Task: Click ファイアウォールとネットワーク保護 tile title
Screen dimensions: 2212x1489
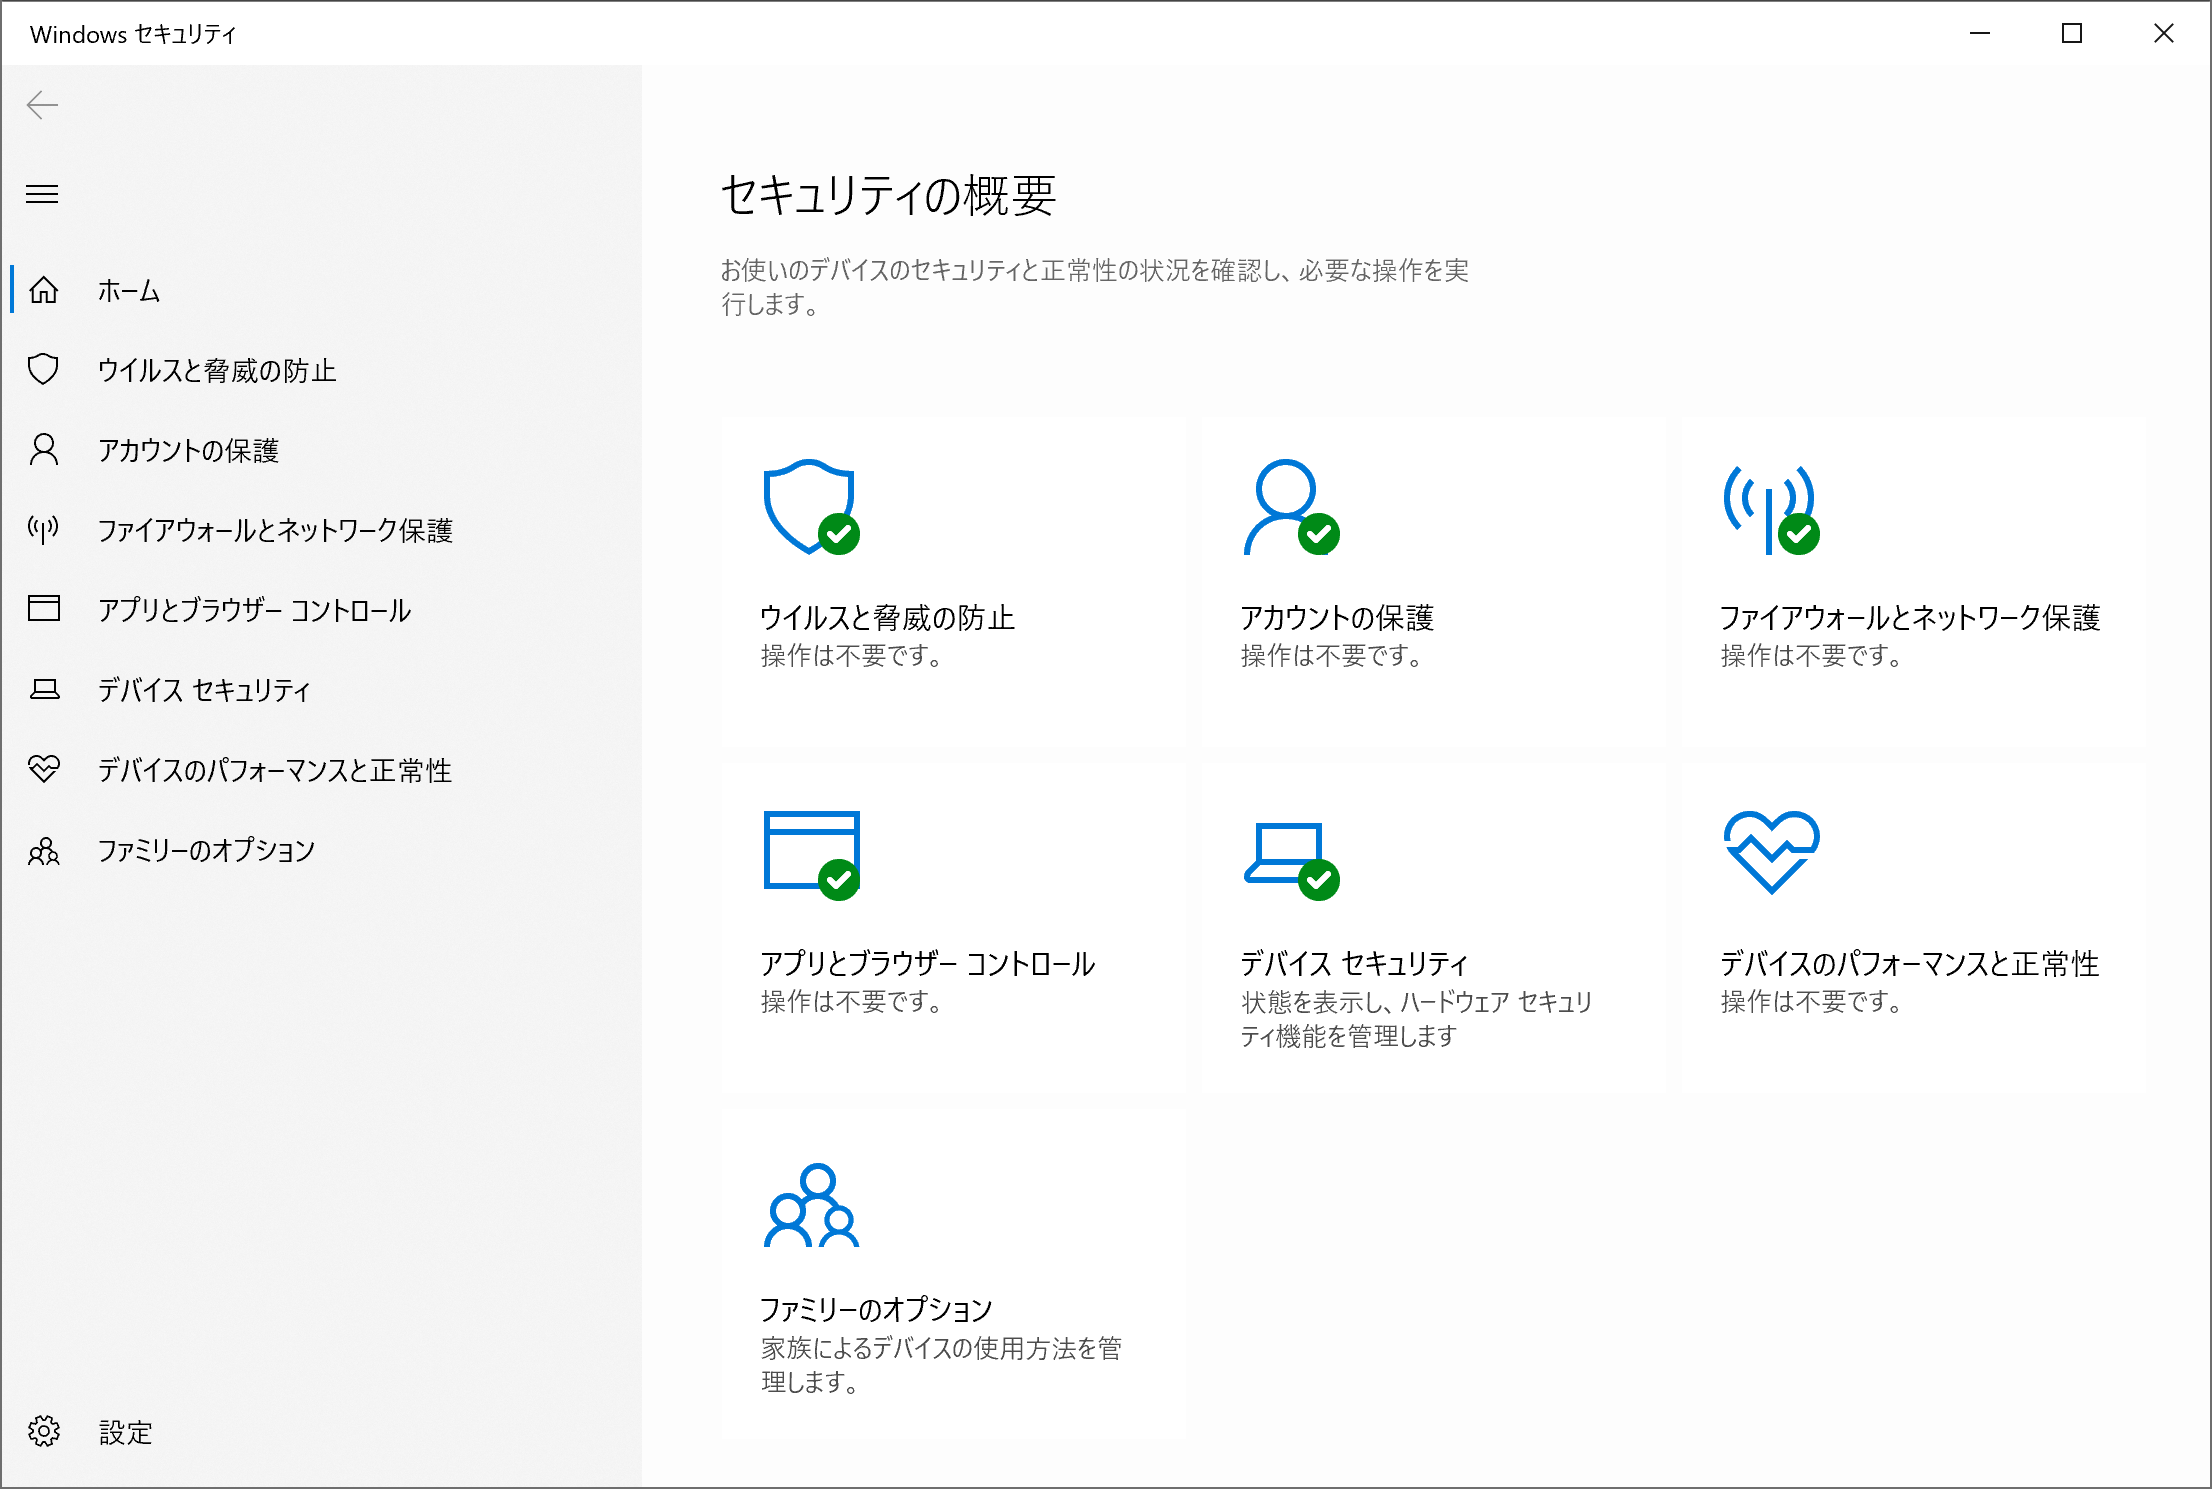Action: click(x=1909, y=618)
